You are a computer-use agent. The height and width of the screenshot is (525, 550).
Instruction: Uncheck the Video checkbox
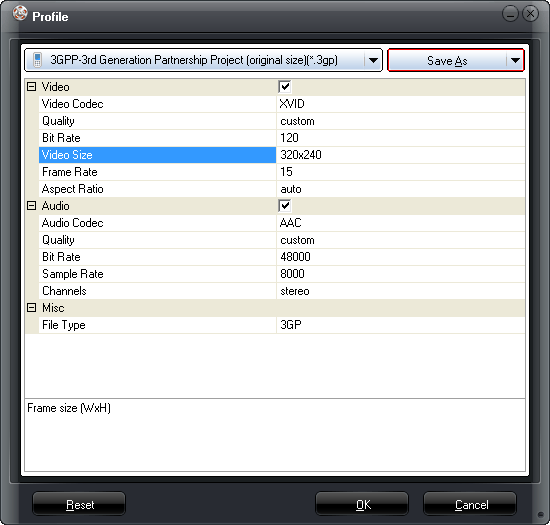click(x=284, y=87)
